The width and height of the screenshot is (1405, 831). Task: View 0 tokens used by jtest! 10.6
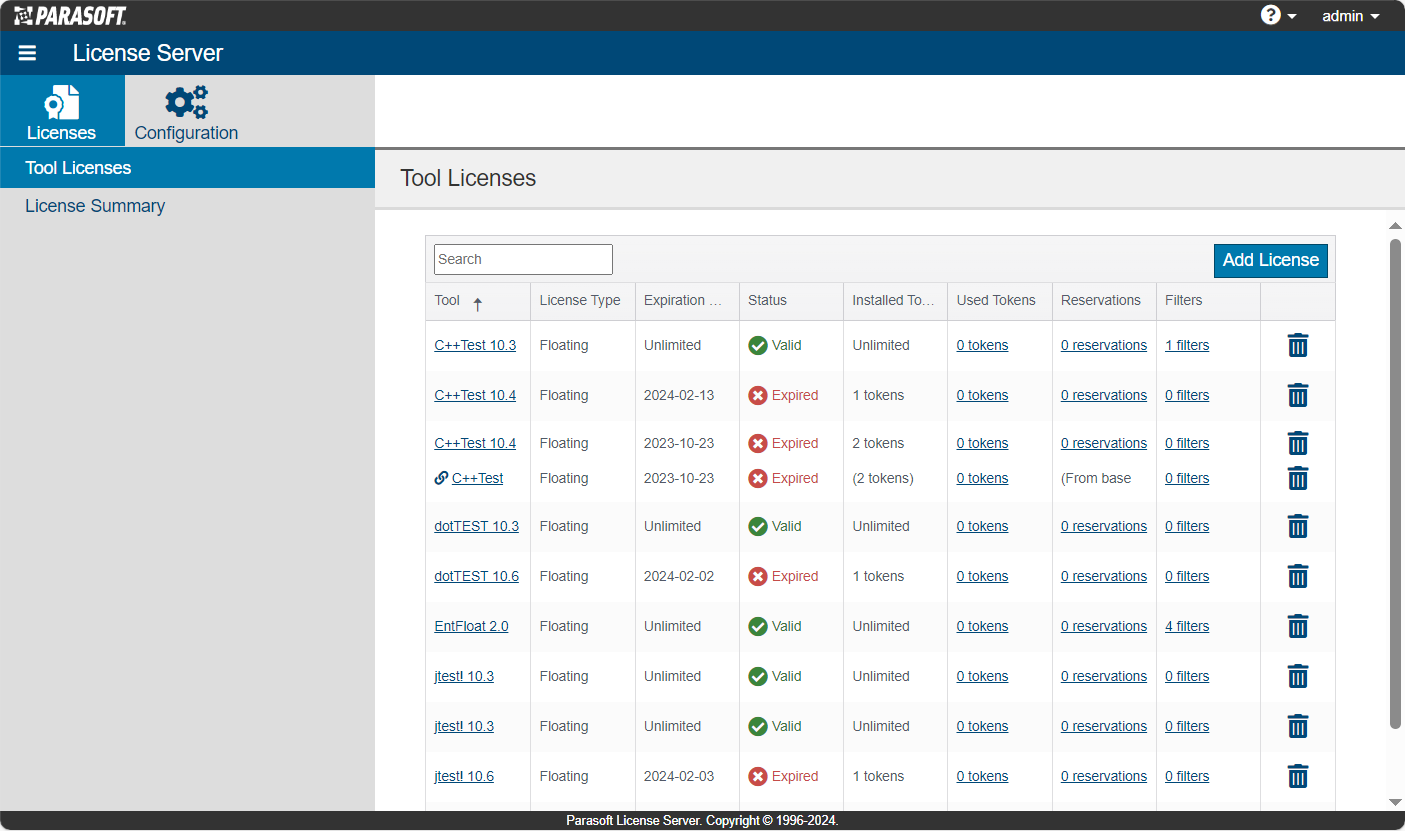(x=982, y=776)
